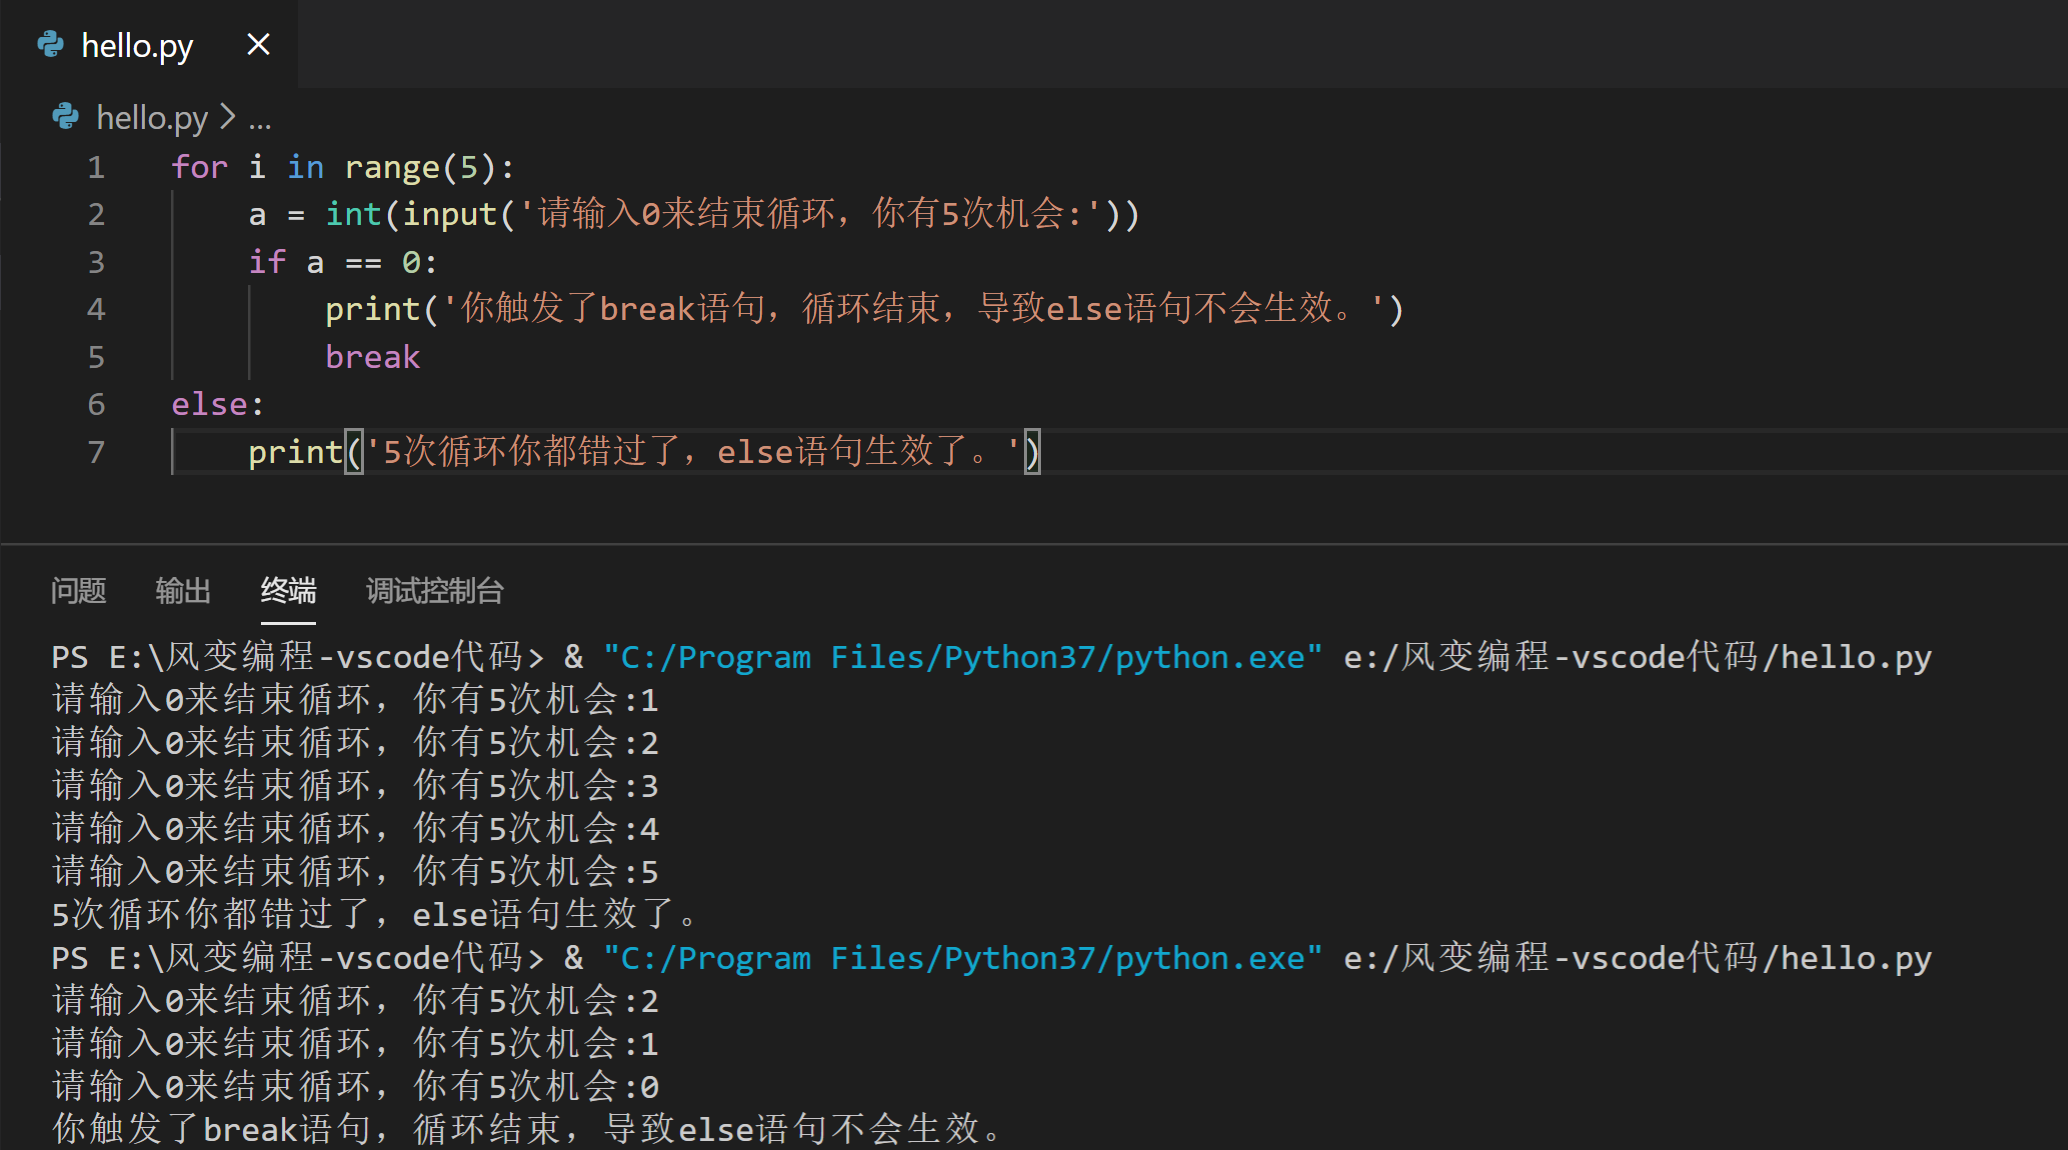Viewport: 2068px width, 1150px height.
Task: Click the Python icon on the hello.py tab
Action: pyautogui.click(x=49, y=44)
